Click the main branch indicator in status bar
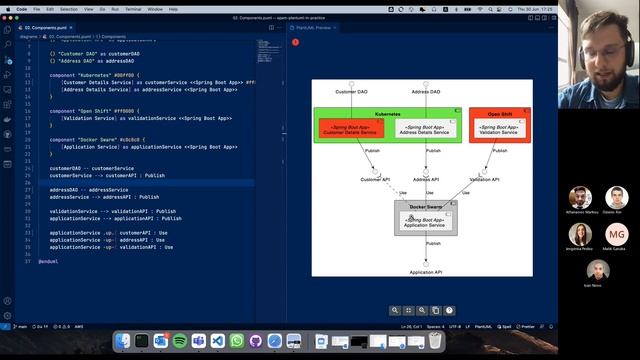Screen dimensions: 640x360 20,327
